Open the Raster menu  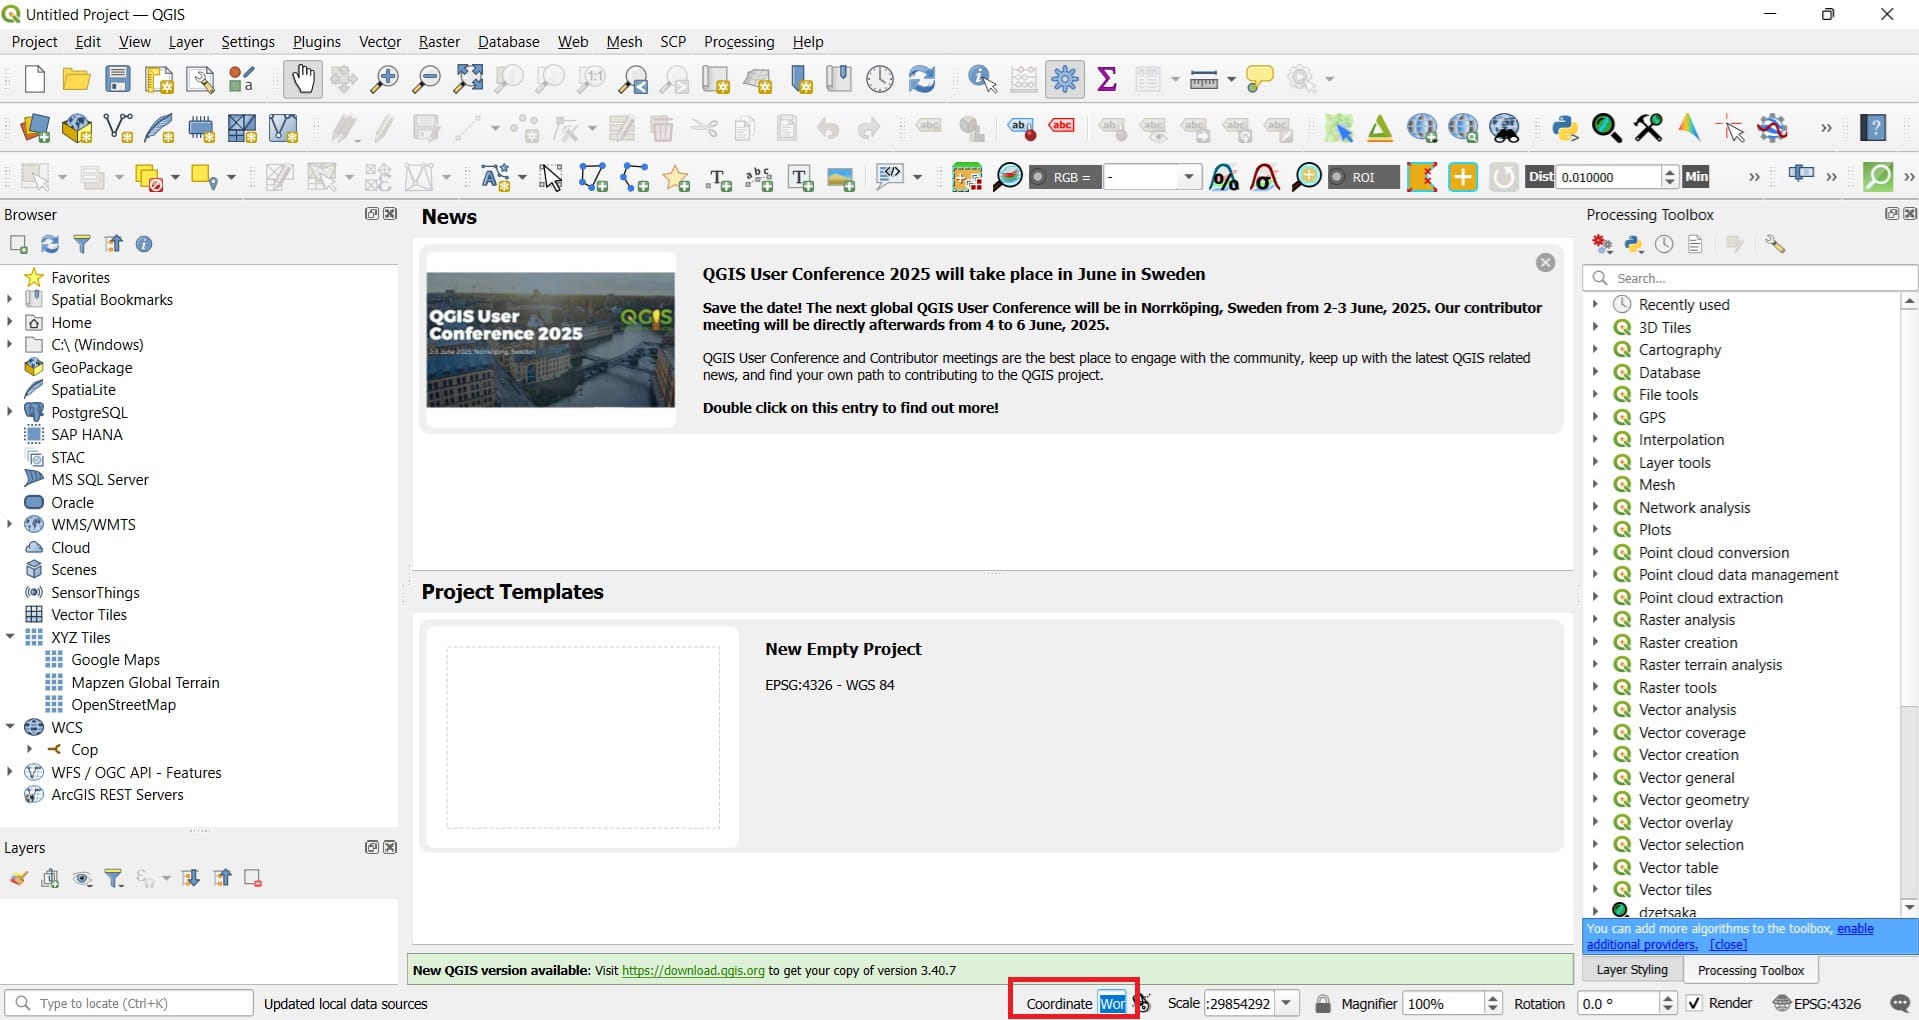439,42
